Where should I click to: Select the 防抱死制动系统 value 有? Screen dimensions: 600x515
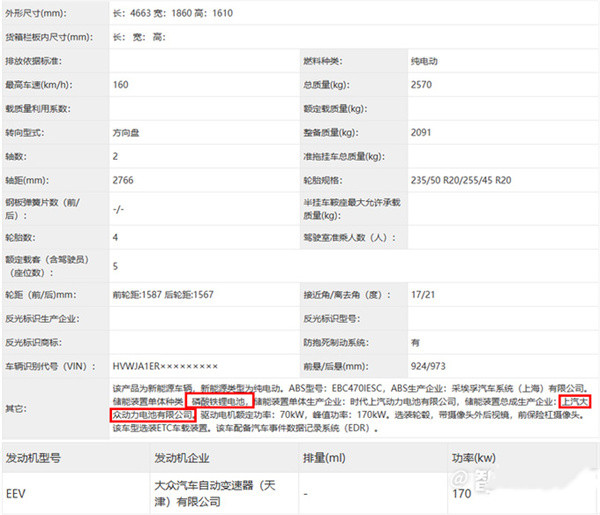(x=415, y=342)
